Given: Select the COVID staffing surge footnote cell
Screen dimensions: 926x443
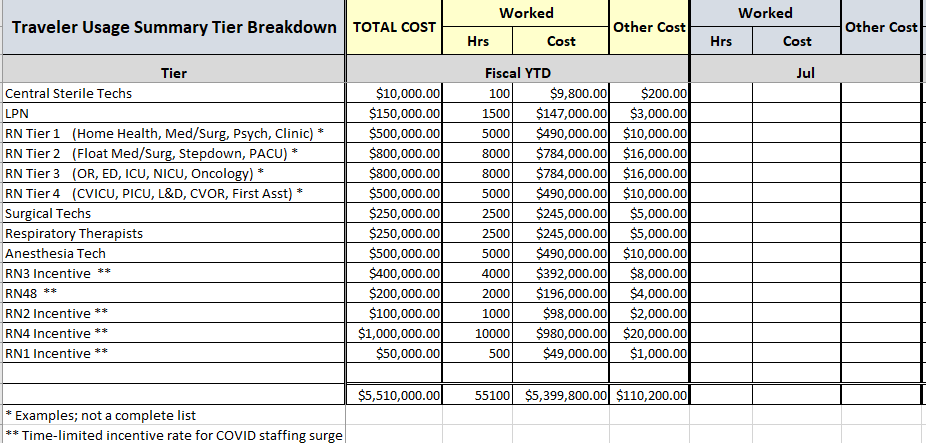Looking at the screenshot, I should pos(174,435).
